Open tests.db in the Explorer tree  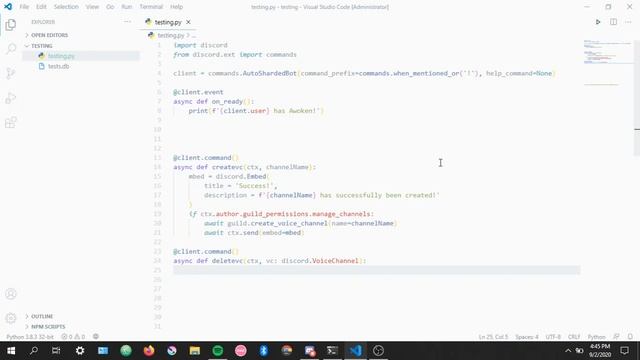58,66
